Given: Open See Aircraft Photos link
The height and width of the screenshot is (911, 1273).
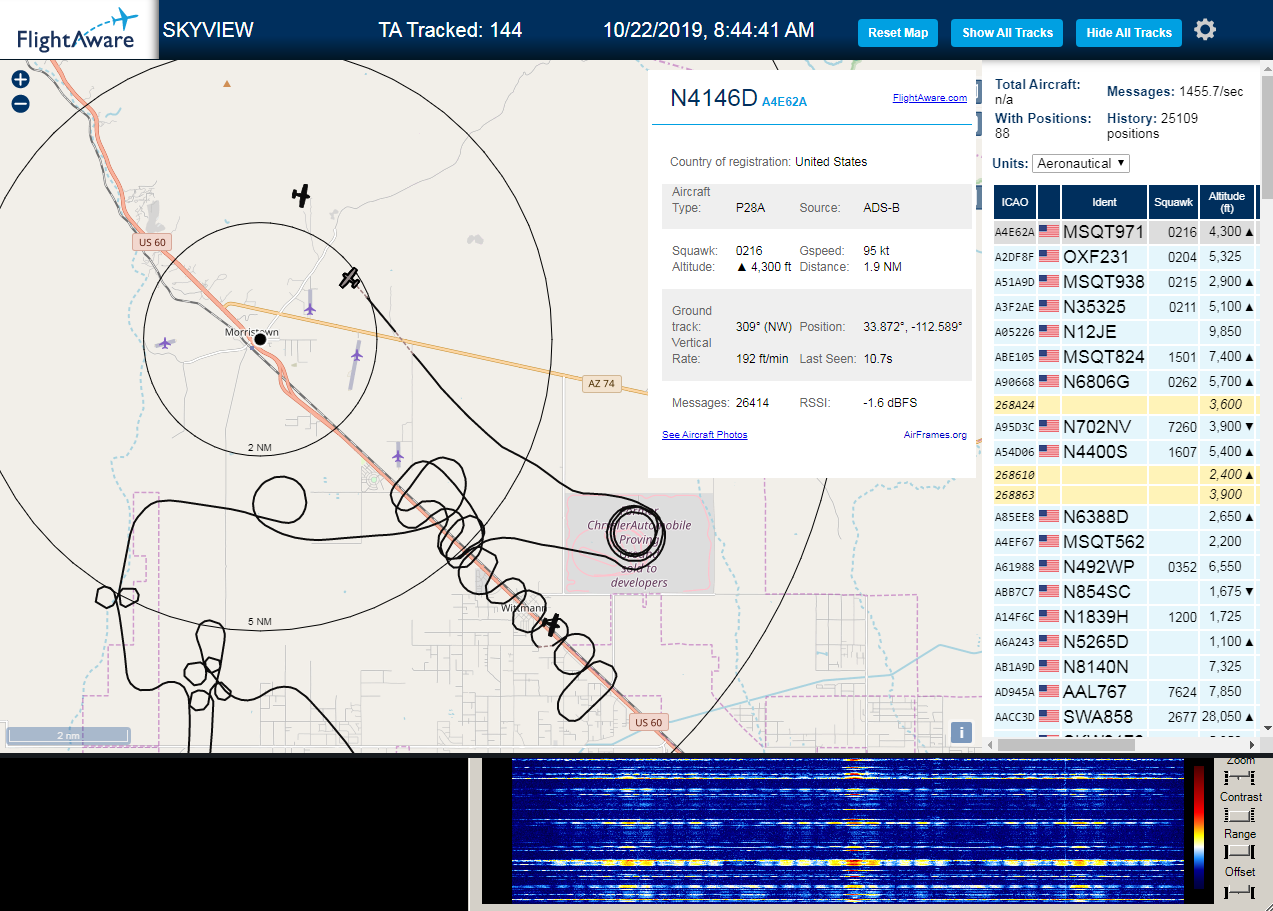Looking at the screenshot, I should coord(704,435).
